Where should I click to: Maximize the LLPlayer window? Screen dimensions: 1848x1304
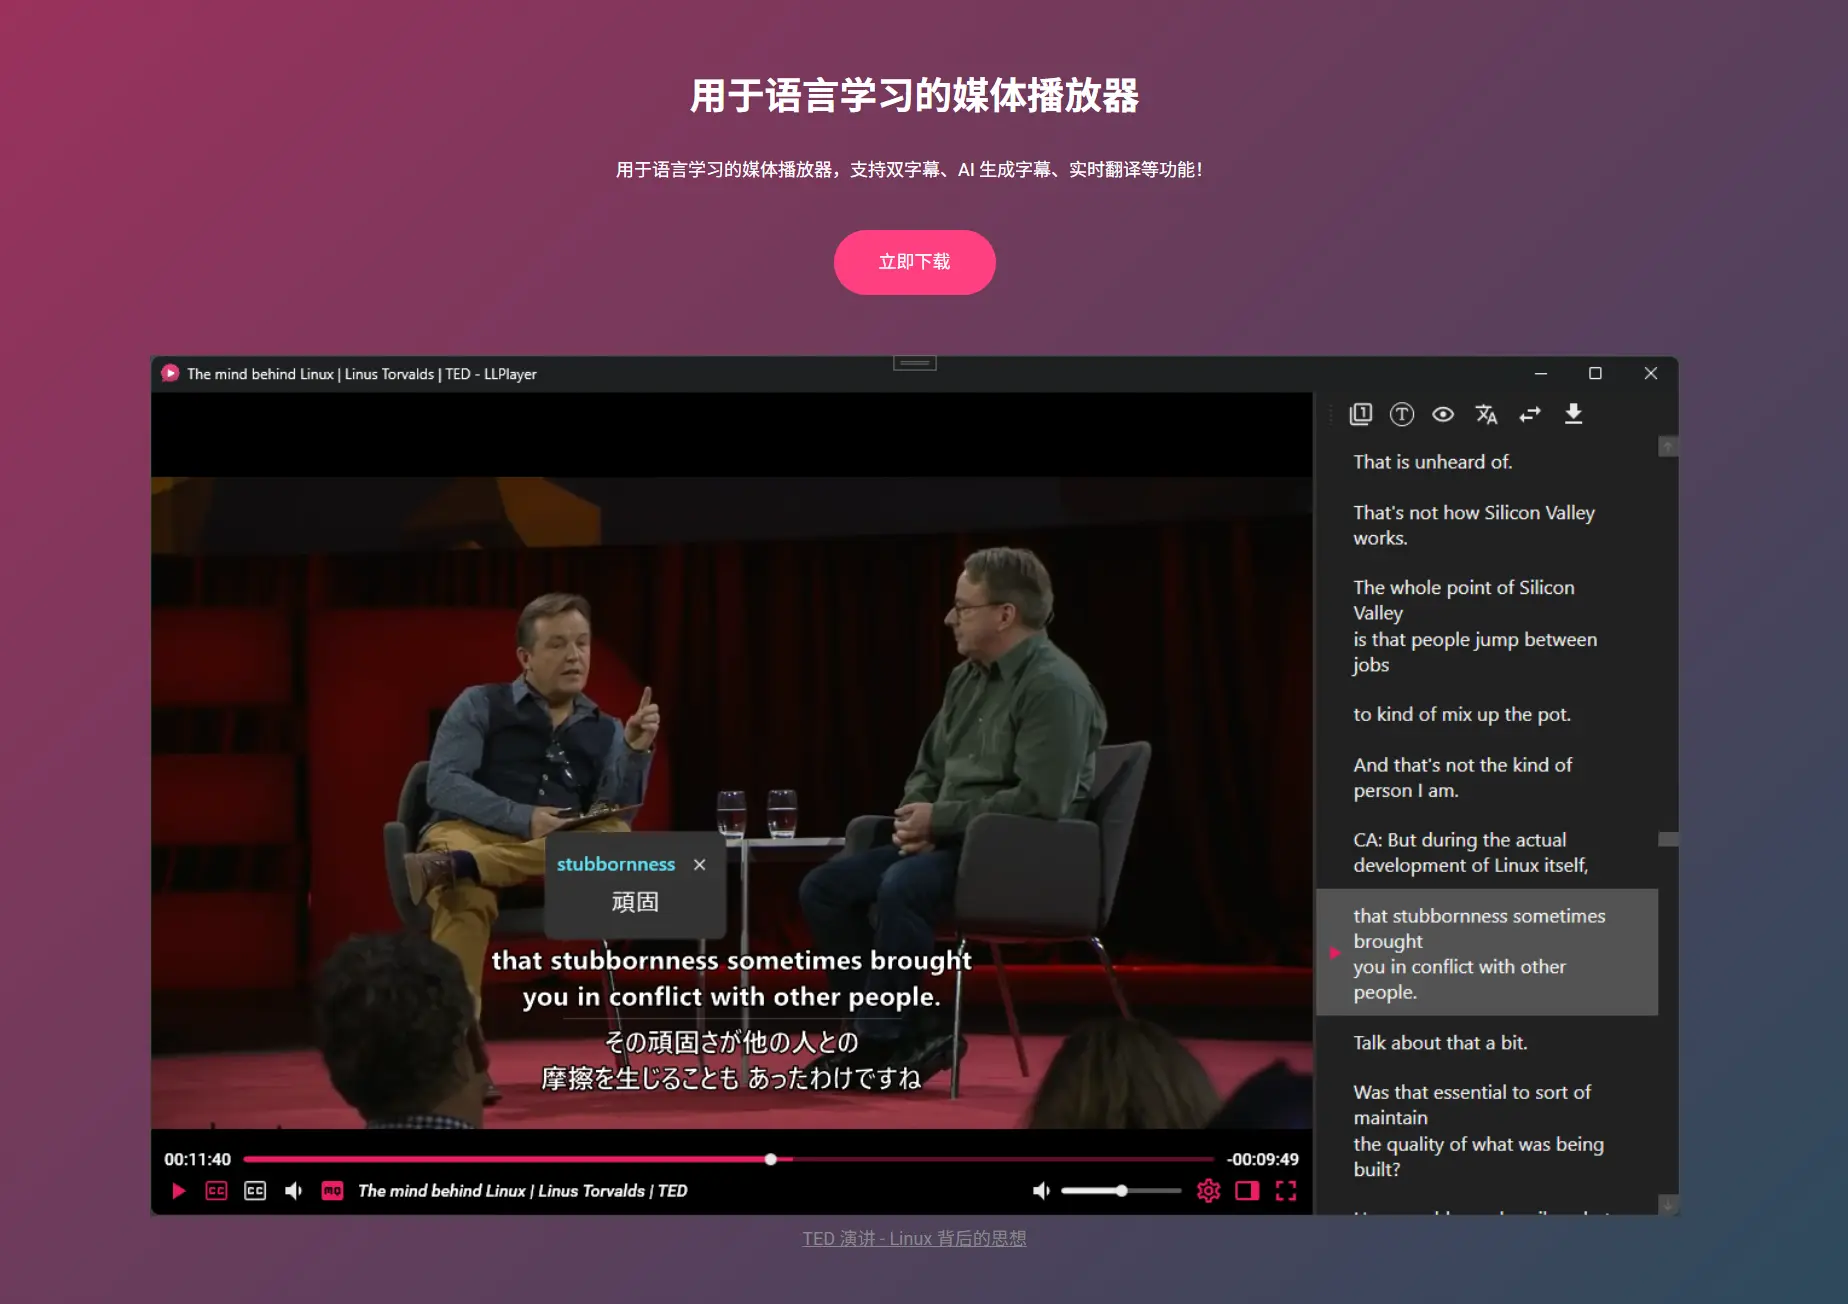point(1595,373)
